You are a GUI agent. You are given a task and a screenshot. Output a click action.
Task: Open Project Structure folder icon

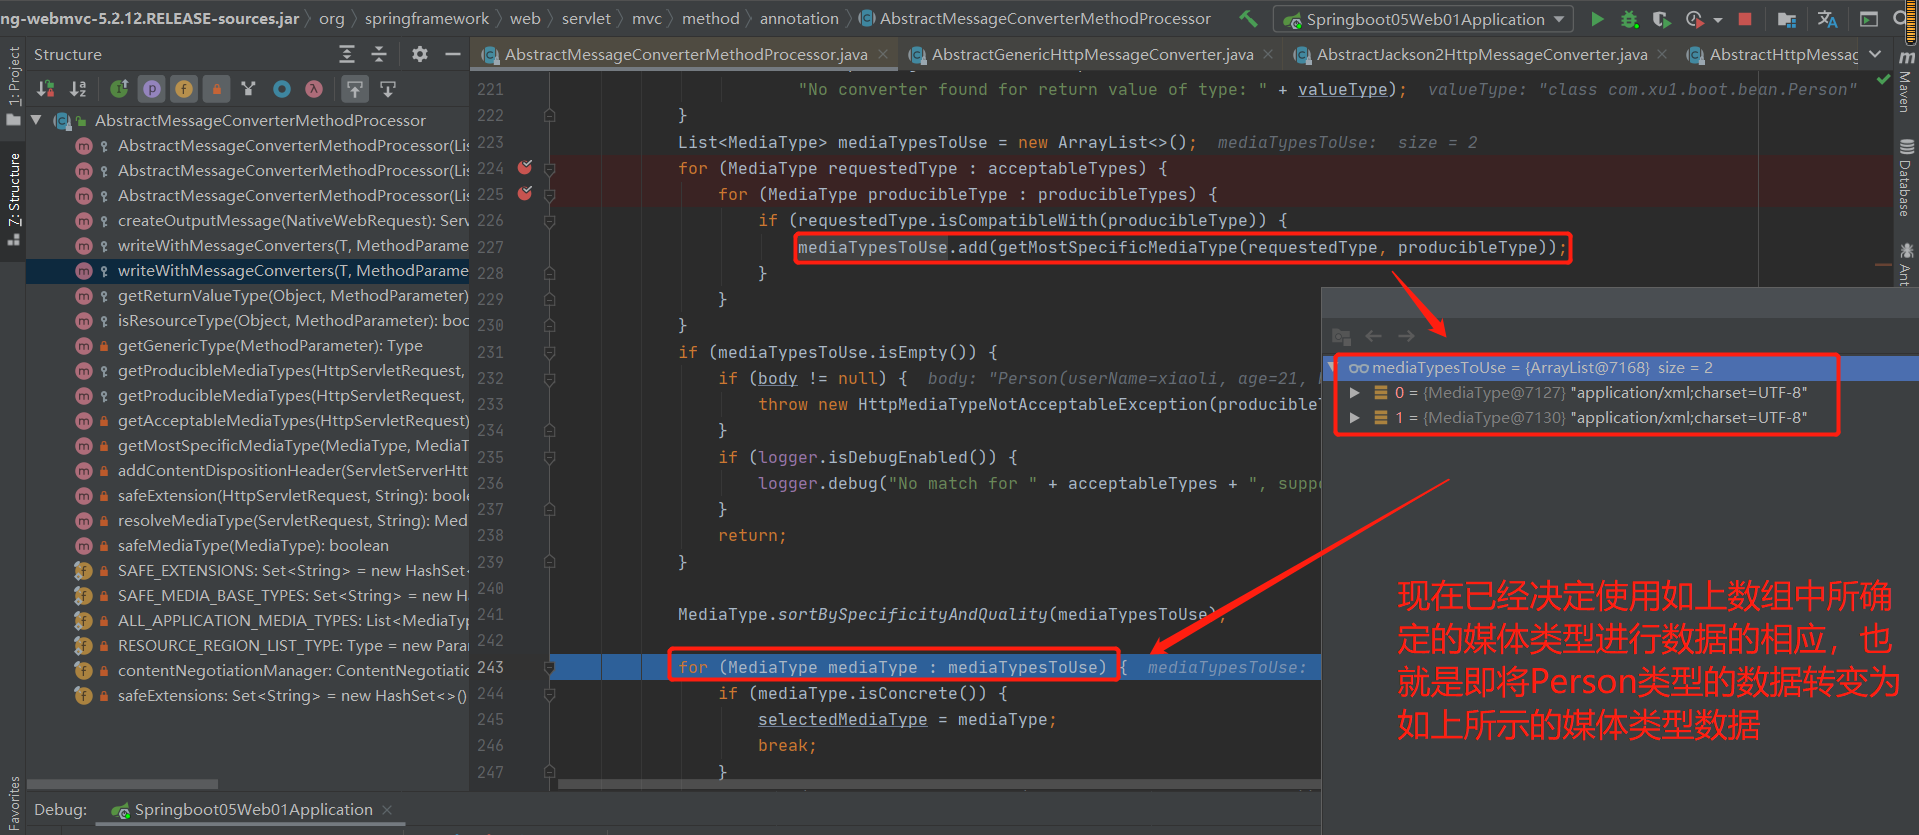1787,19
